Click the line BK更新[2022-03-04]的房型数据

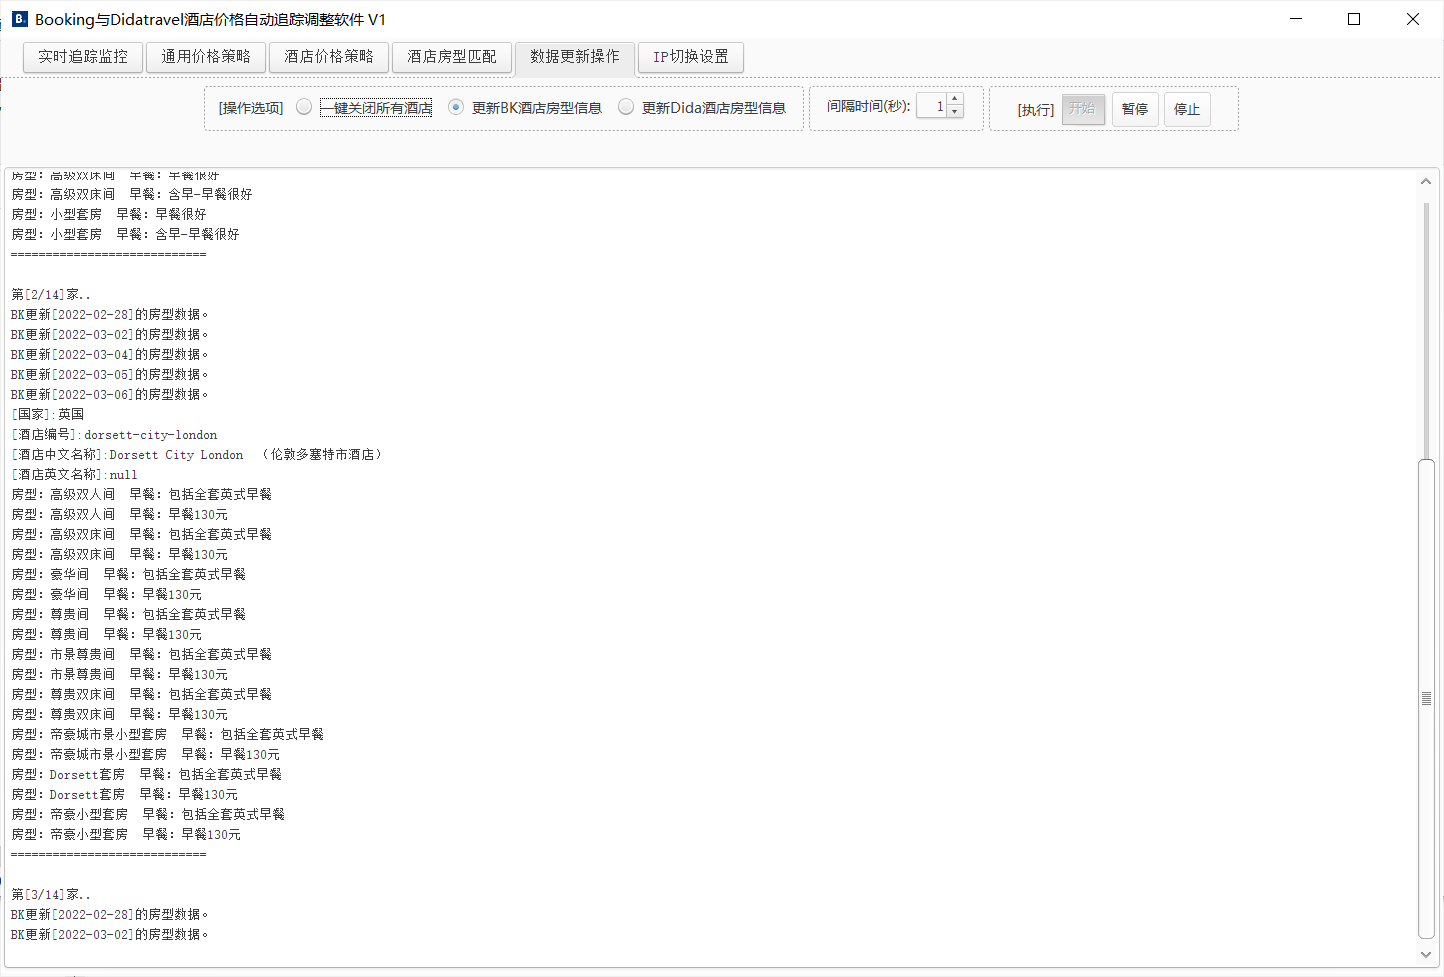(110, 354)
